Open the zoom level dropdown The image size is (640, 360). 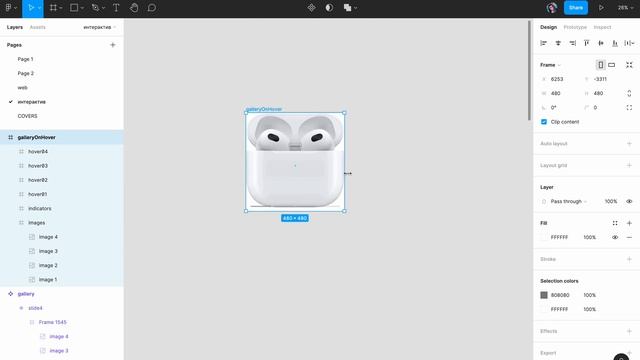tap(625, 8)
